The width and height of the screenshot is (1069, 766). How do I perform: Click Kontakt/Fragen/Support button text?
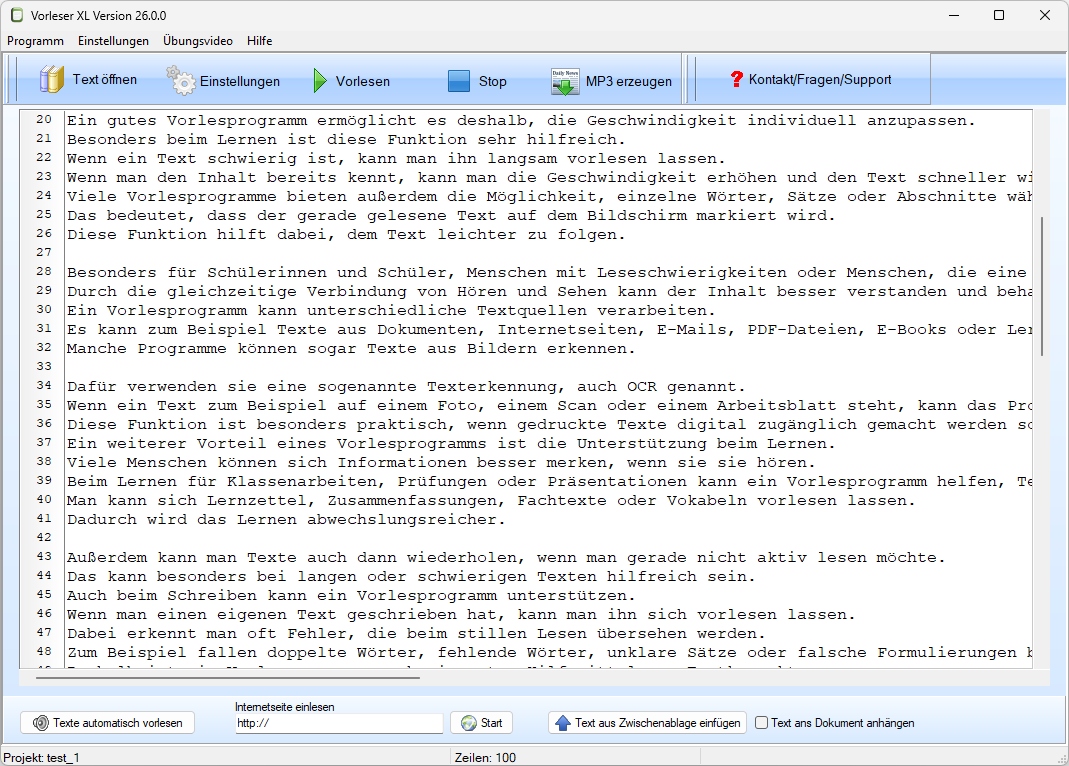pos(820,80)
